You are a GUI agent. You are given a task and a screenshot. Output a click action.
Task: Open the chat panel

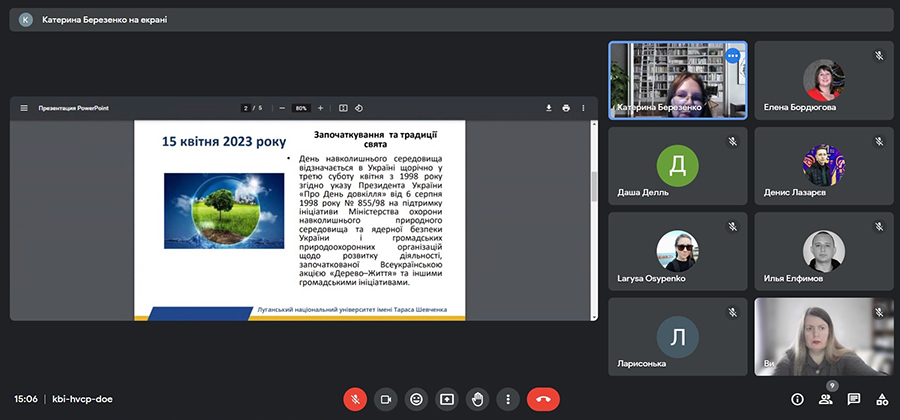[x=853, y=398]
